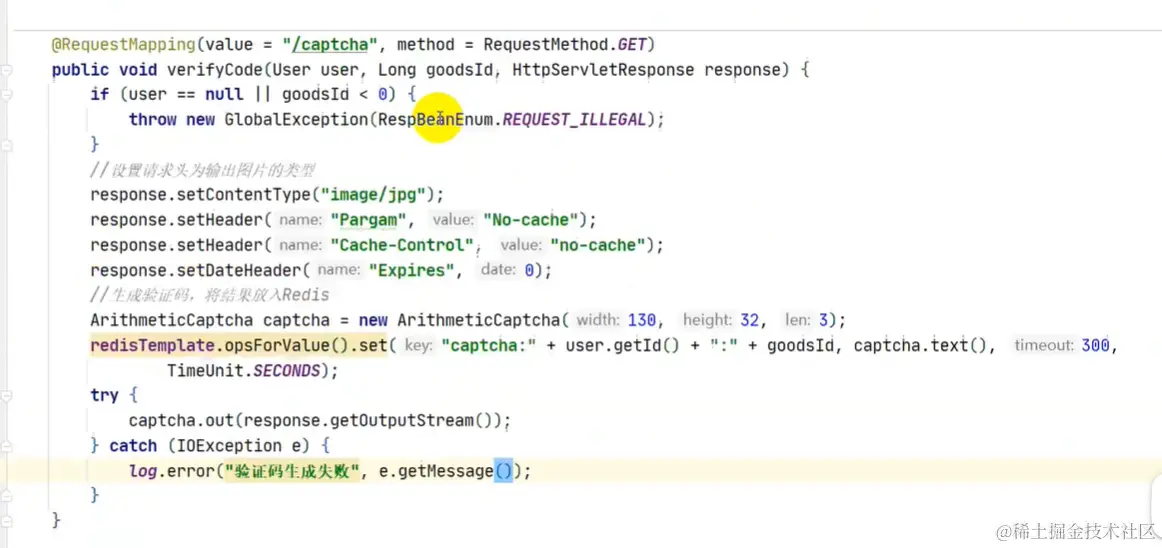The height and width of the screenshot is (548, 1162).
Task: Click the log identifier before .error
Action: [x=142, y=471]
